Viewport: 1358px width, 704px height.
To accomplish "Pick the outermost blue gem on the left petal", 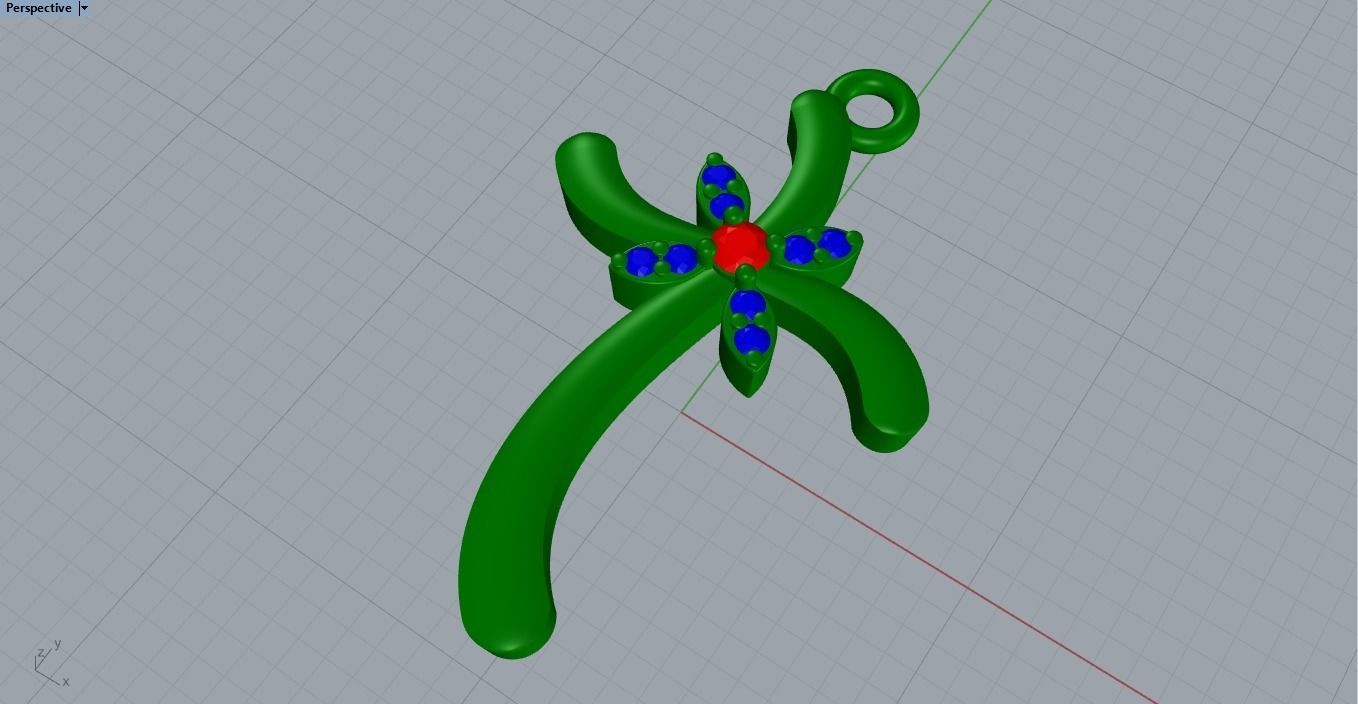I will (x=641, y=262).
